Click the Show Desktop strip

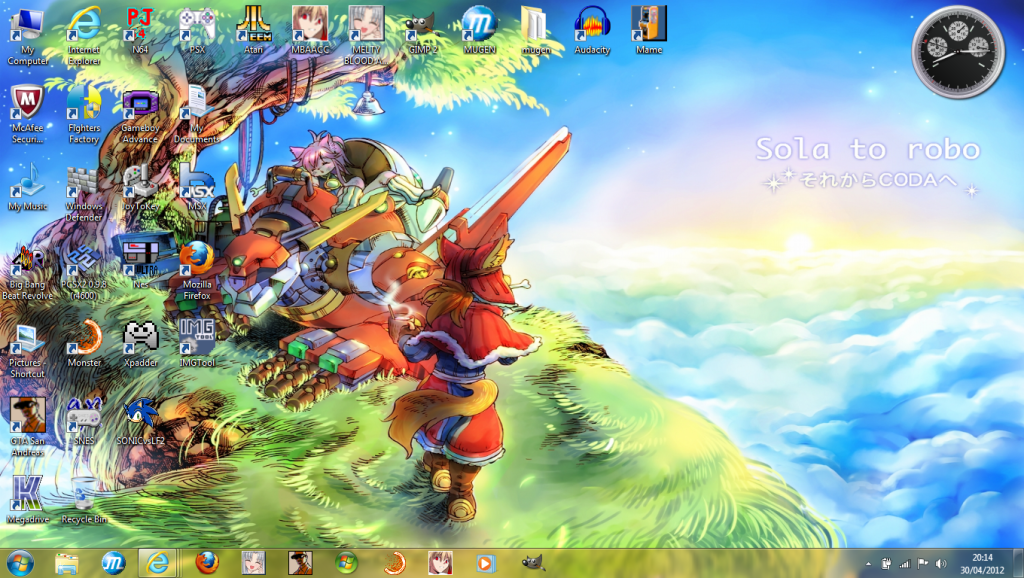[1017, 564]
